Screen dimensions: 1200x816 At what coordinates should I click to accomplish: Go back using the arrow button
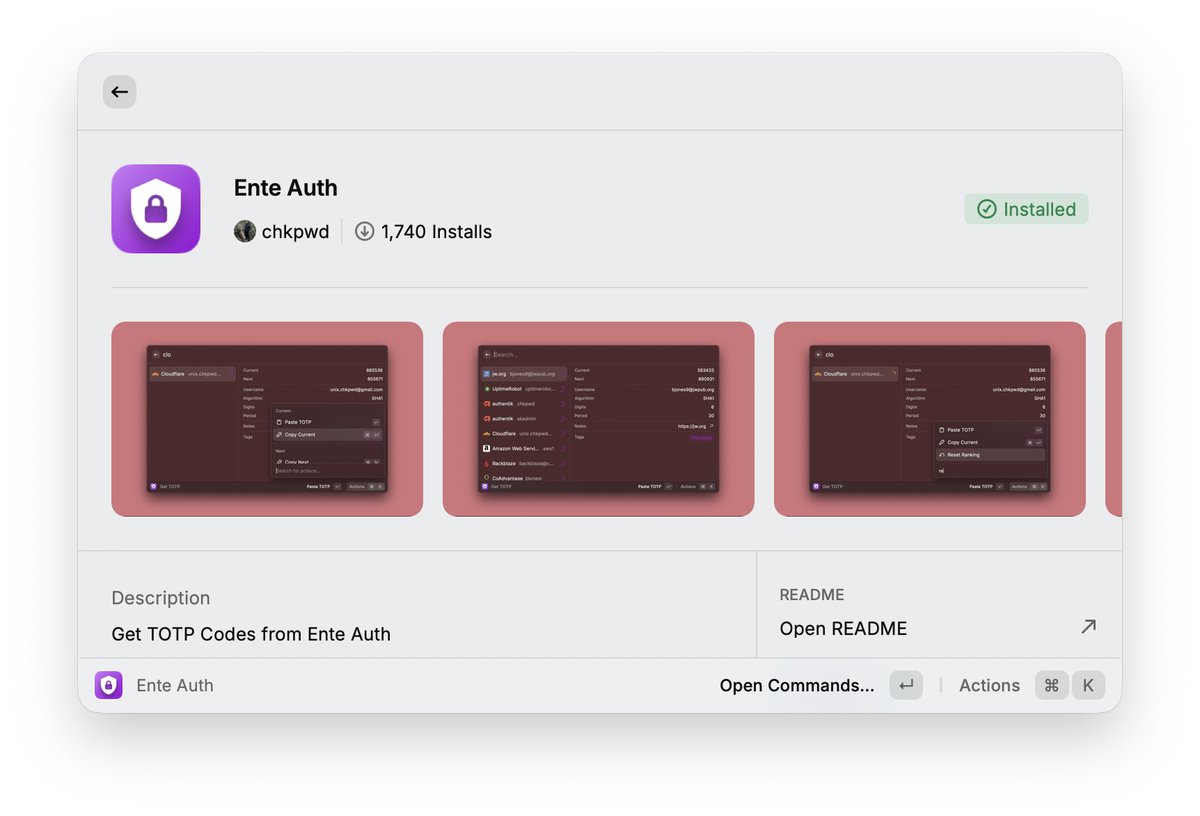[119, 92]
